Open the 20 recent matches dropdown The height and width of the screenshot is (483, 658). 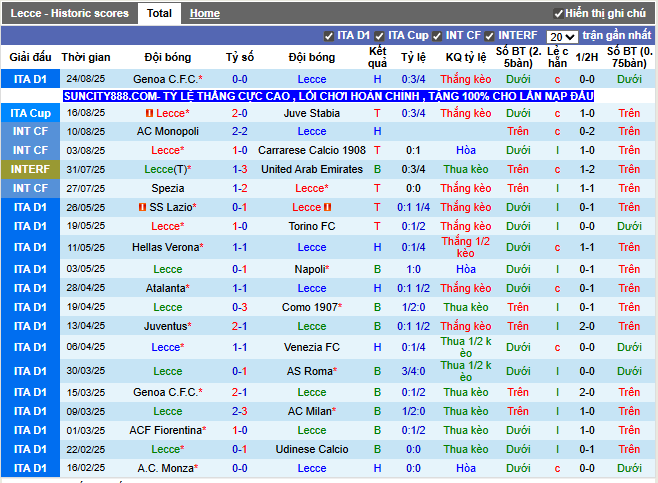pos(562,37)
